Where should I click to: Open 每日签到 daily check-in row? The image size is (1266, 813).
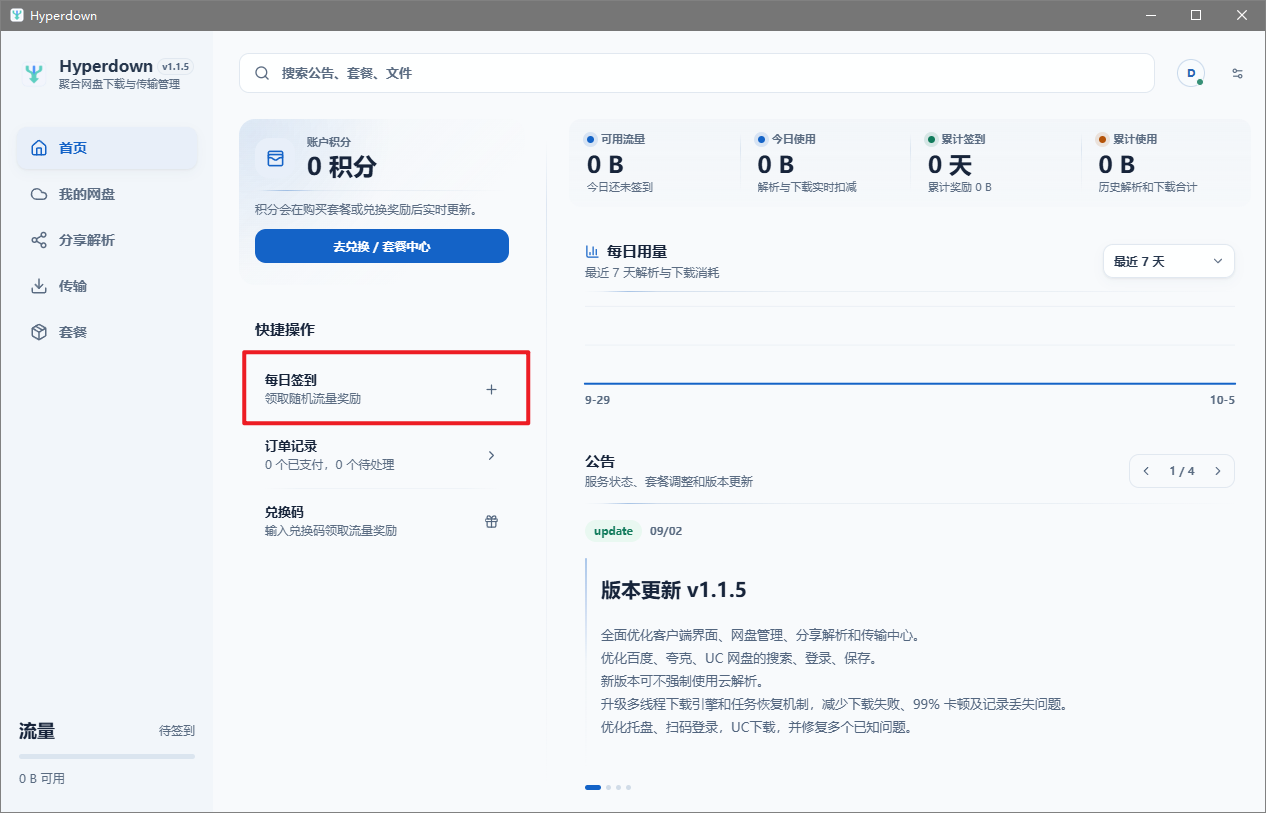coord(382,389)
